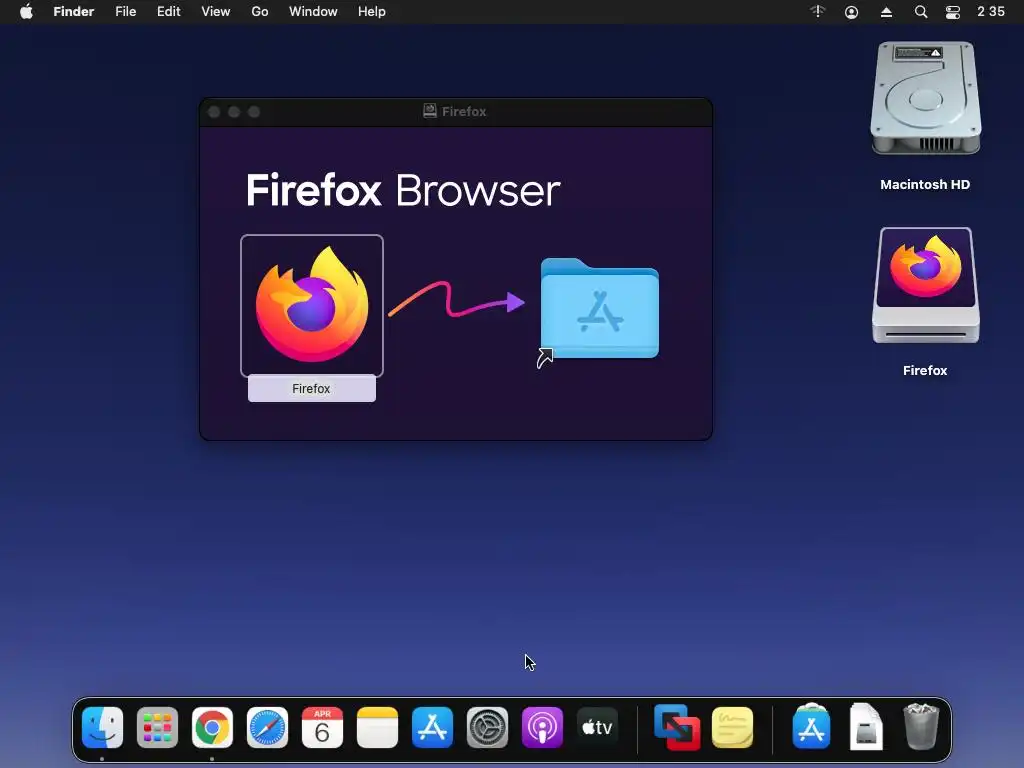Open Spotlight search magnifier in the menu bar
The width and height of the screenshot is (1024, 768).
[x=921, y=12]
